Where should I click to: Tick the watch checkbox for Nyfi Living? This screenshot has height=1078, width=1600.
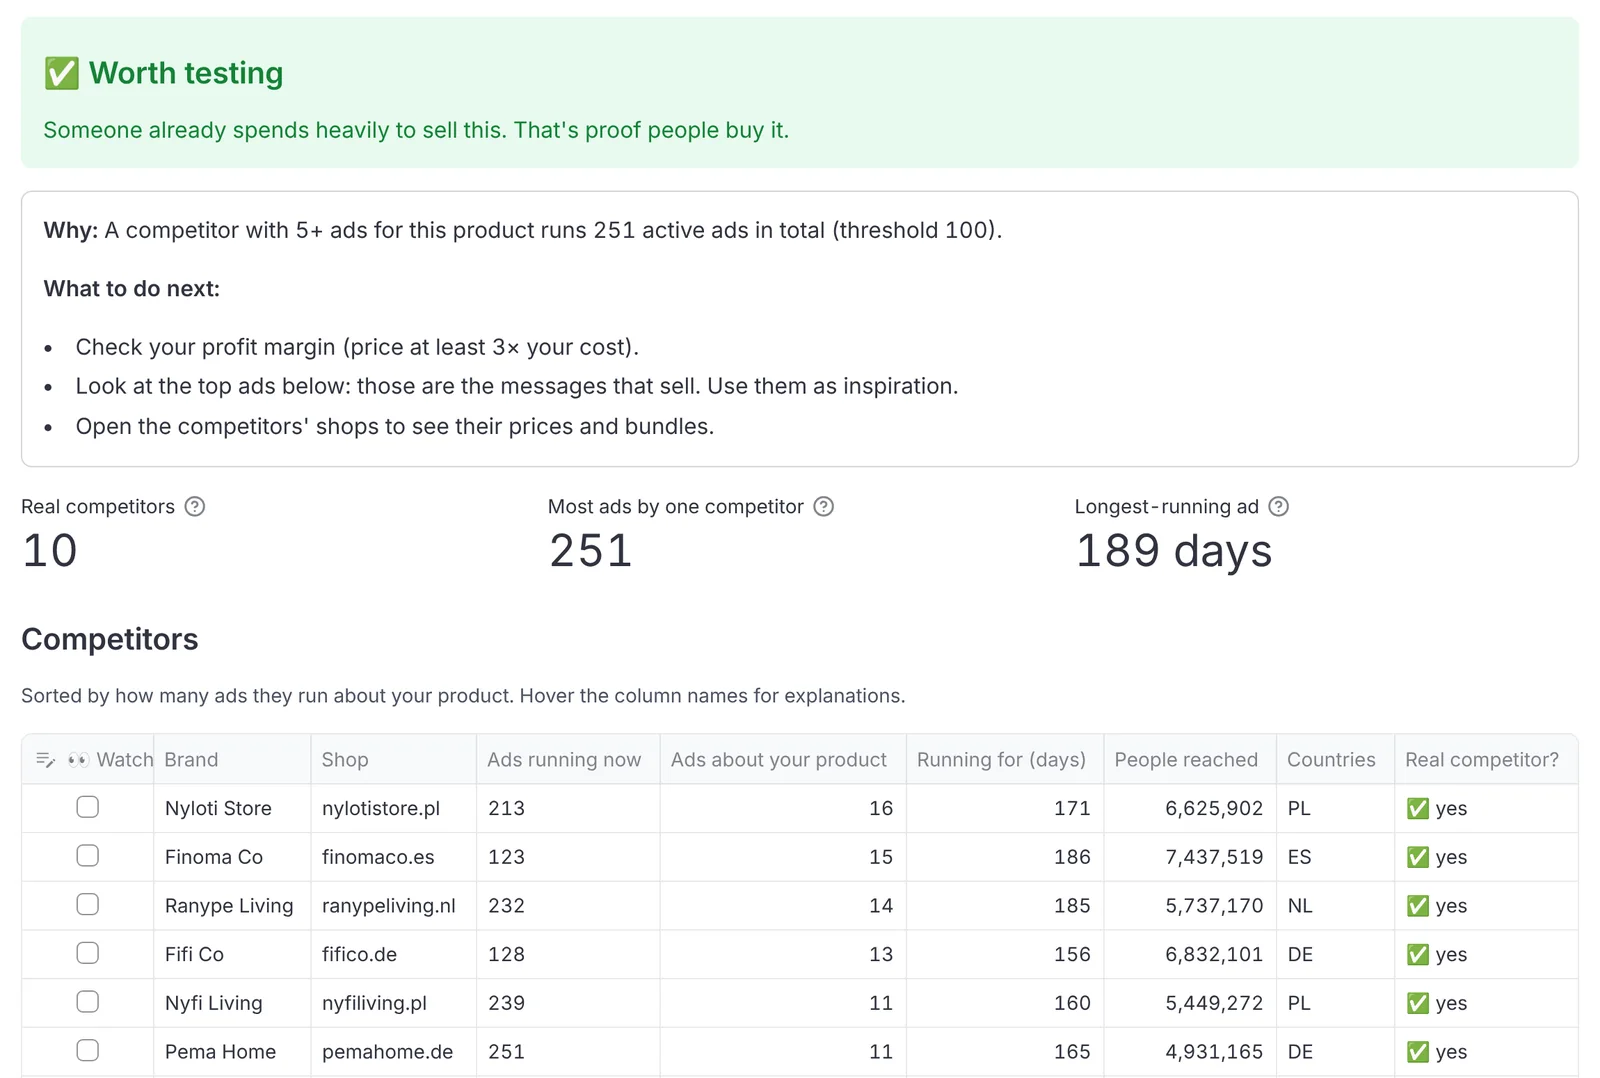[88, 1002]
